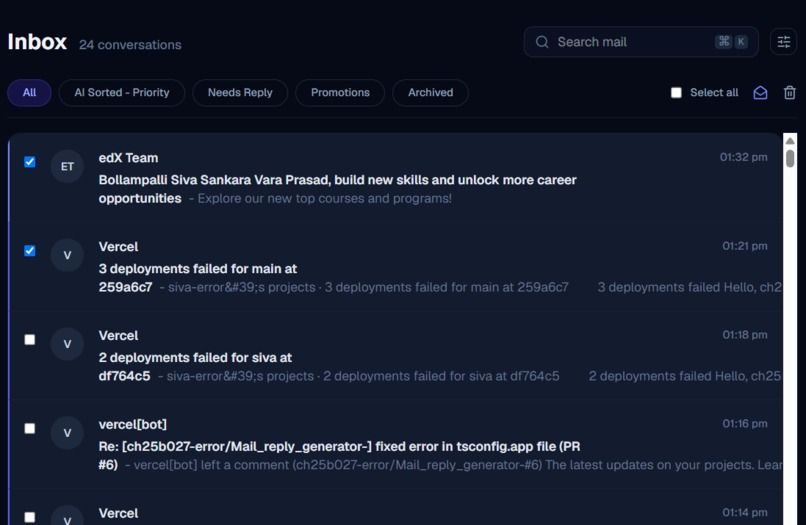This screenshot has height=525, width=806.
Task: Check the vercel[bot] email checkbox
Action: click(x=30, y=429)
